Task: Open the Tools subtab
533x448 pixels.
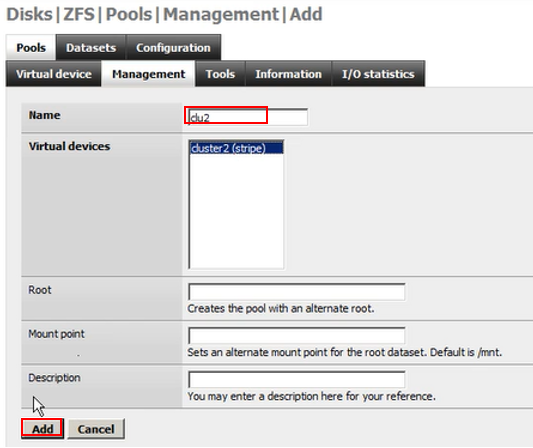Action: pyautogui.click(x=220, y=74)
